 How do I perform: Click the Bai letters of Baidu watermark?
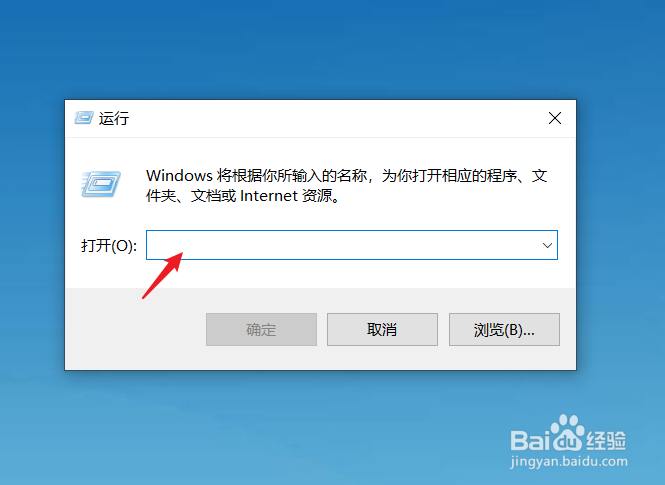(530, 440)
